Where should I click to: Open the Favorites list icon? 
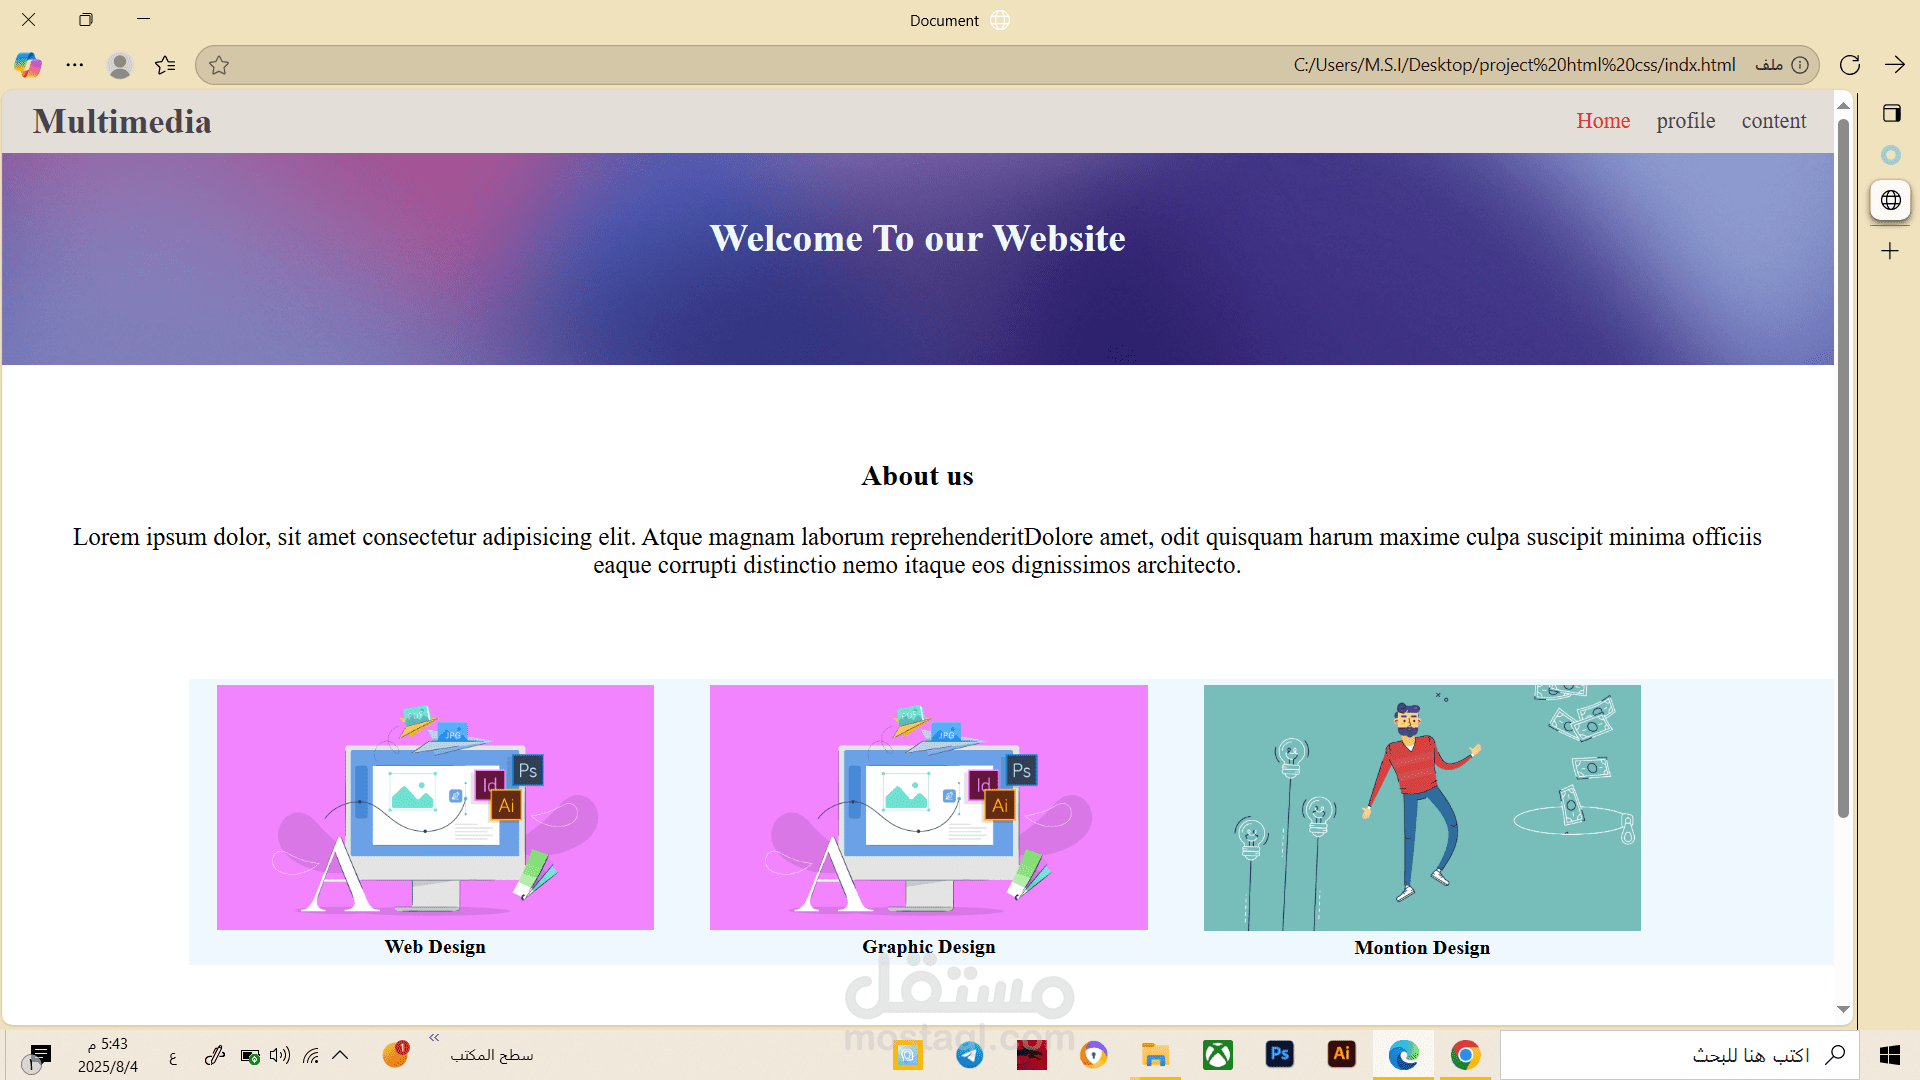click(165, 65)
